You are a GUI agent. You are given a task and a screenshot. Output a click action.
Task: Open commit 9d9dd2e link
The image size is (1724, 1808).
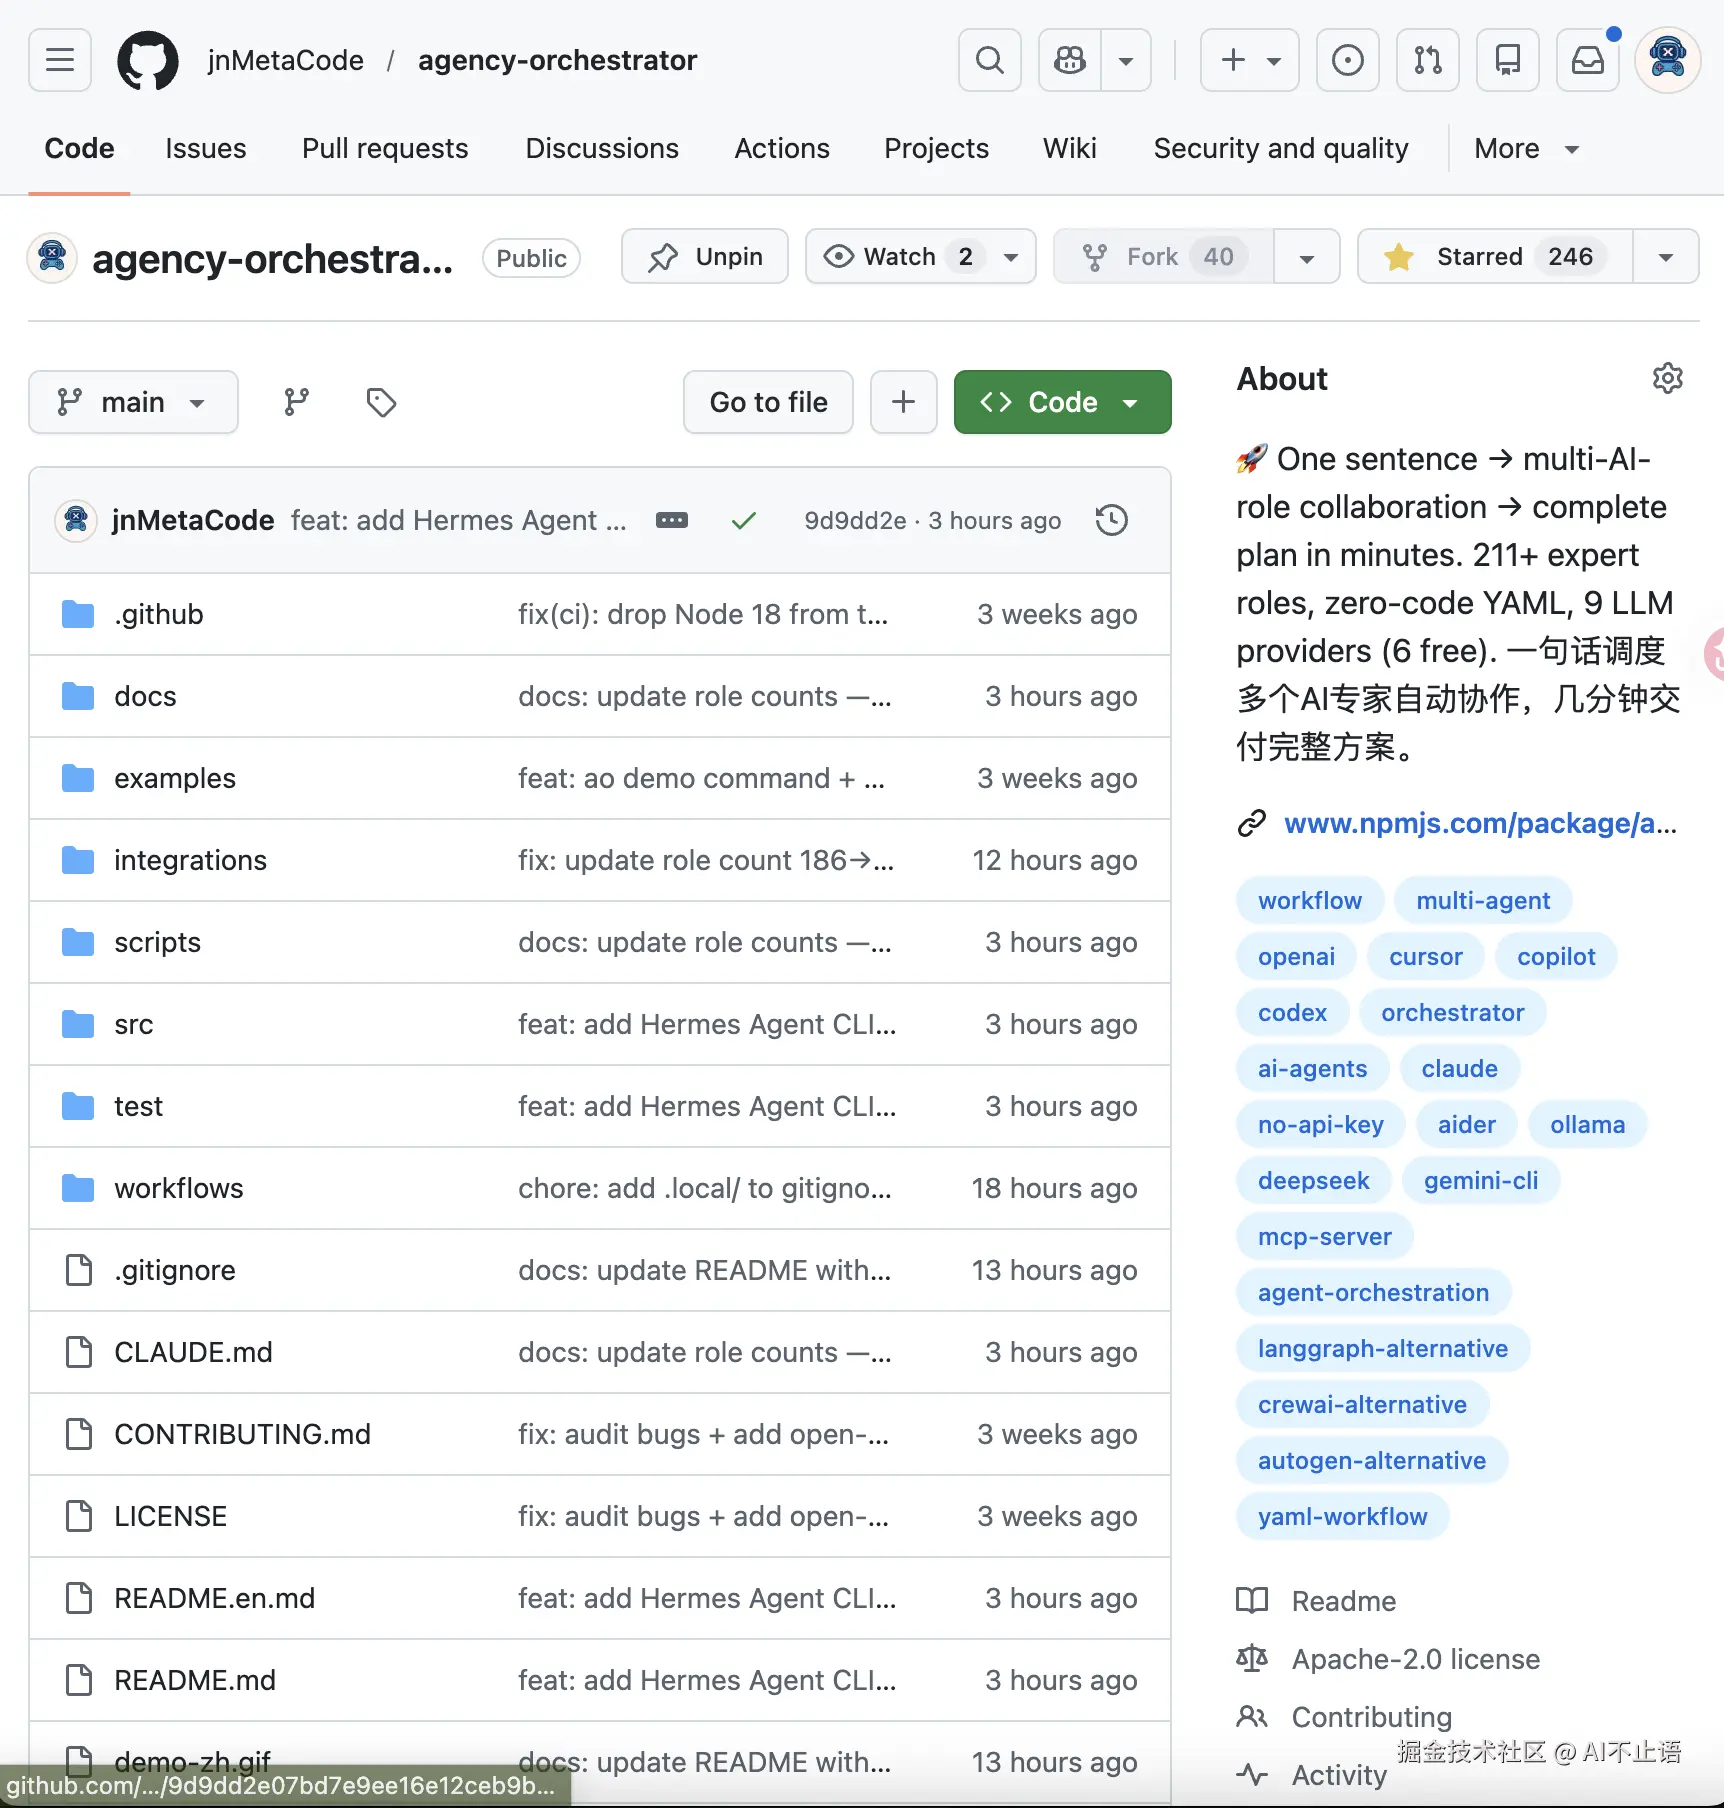click(x=855, y=521)
